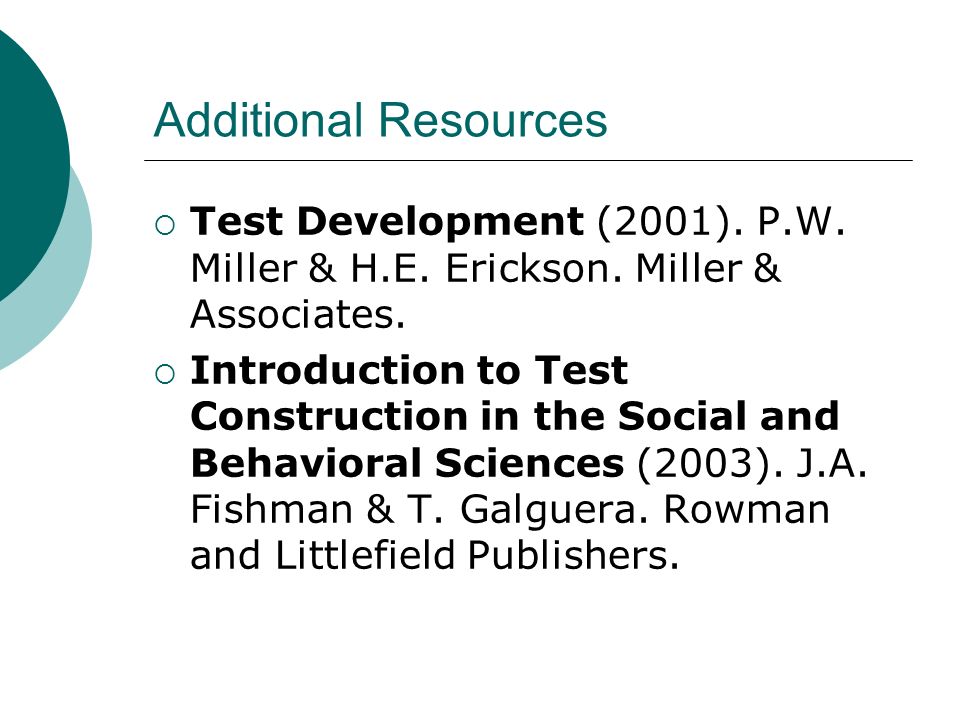This screenshot has width=960, height=720.
Task: Click the word "Rowman"
Action: pyautogui.click(x=746, y=509)
